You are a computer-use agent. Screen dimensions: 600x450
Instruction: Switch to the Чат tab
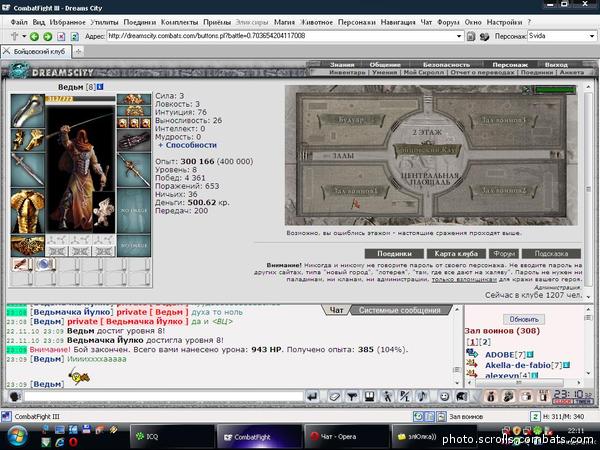click(336, 310)
